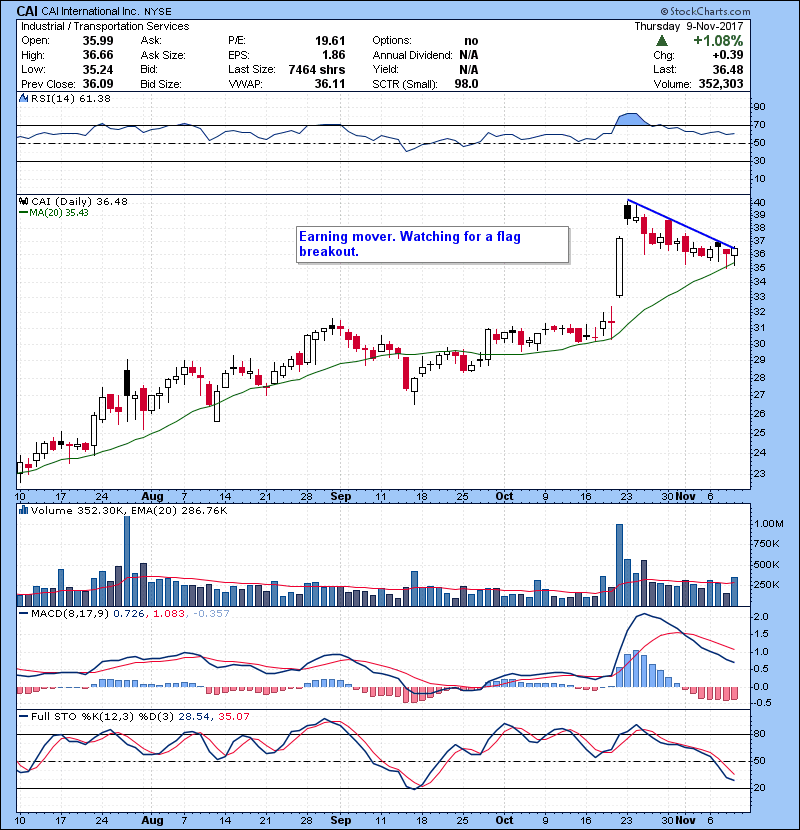Click the 1.00M volume axis label

click(x=768, y=524)
